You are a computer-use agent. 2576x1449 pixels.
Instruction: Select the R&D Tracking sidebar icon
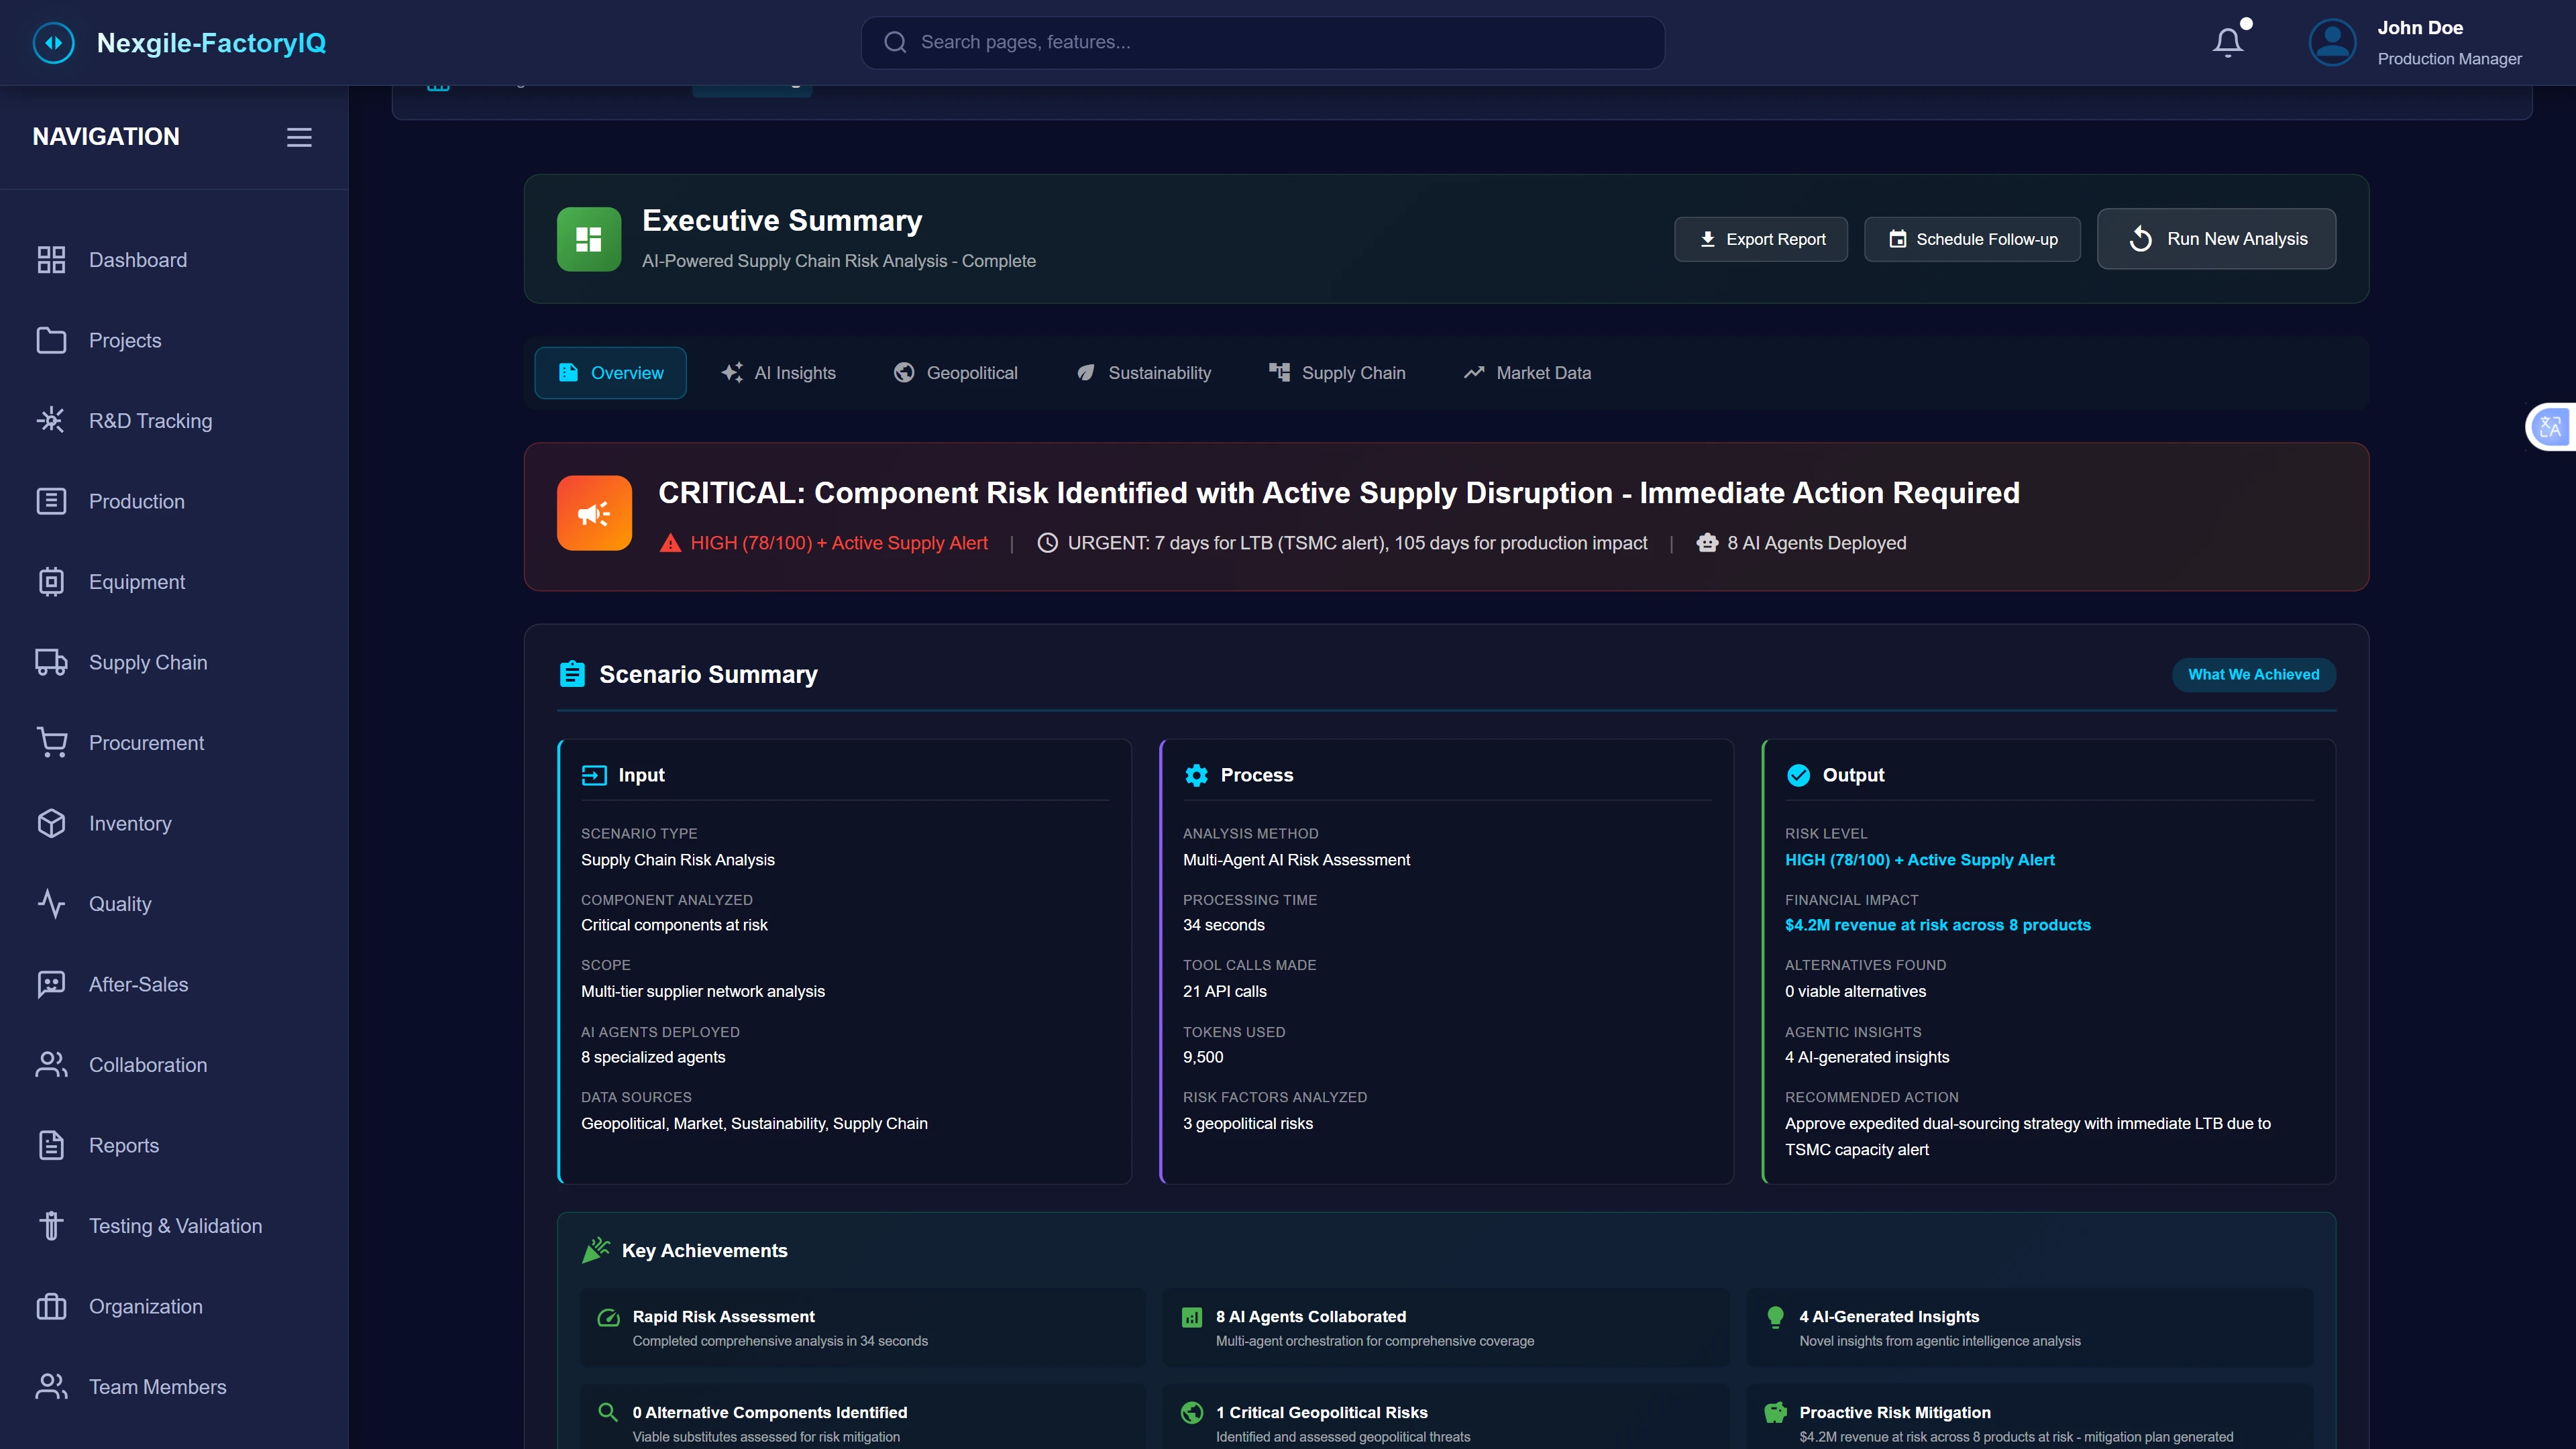click(x=51, y=420)
